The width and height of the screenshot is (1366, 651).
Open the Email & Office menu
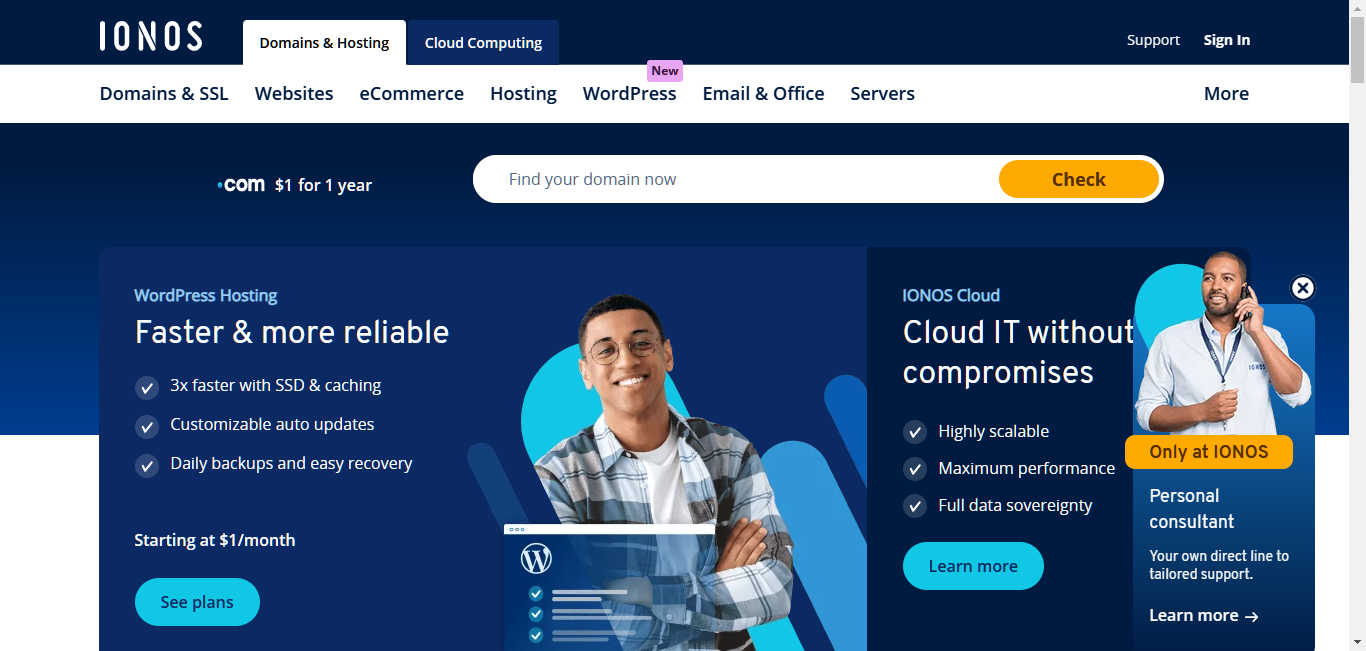764,94
